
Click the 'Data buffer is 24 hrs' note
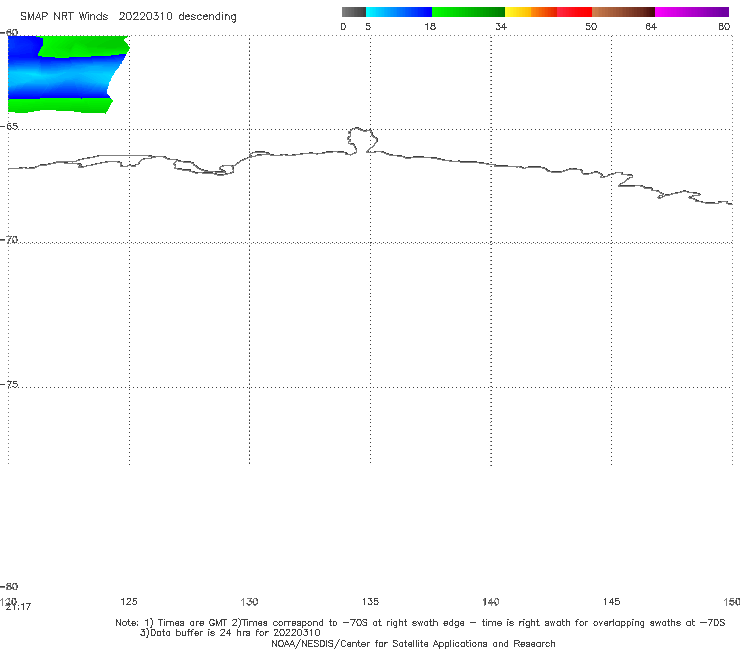230,633
